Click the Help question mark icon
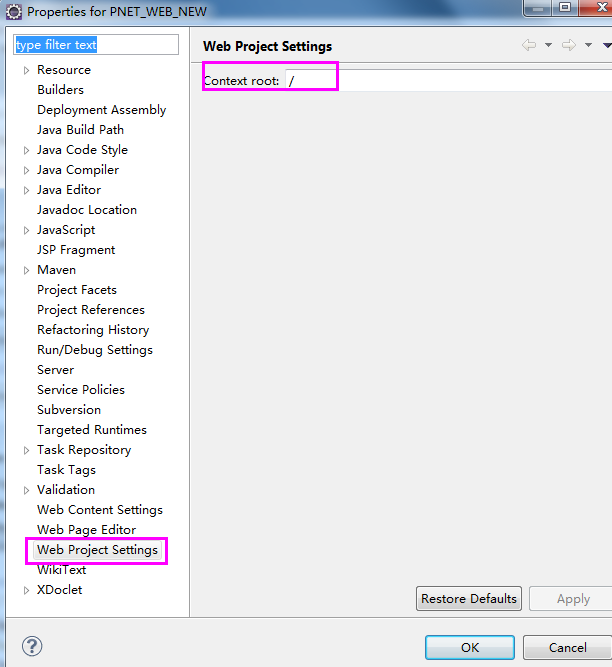Image resolution: width=612 pixels, height=667 pixels. (32, 646)
